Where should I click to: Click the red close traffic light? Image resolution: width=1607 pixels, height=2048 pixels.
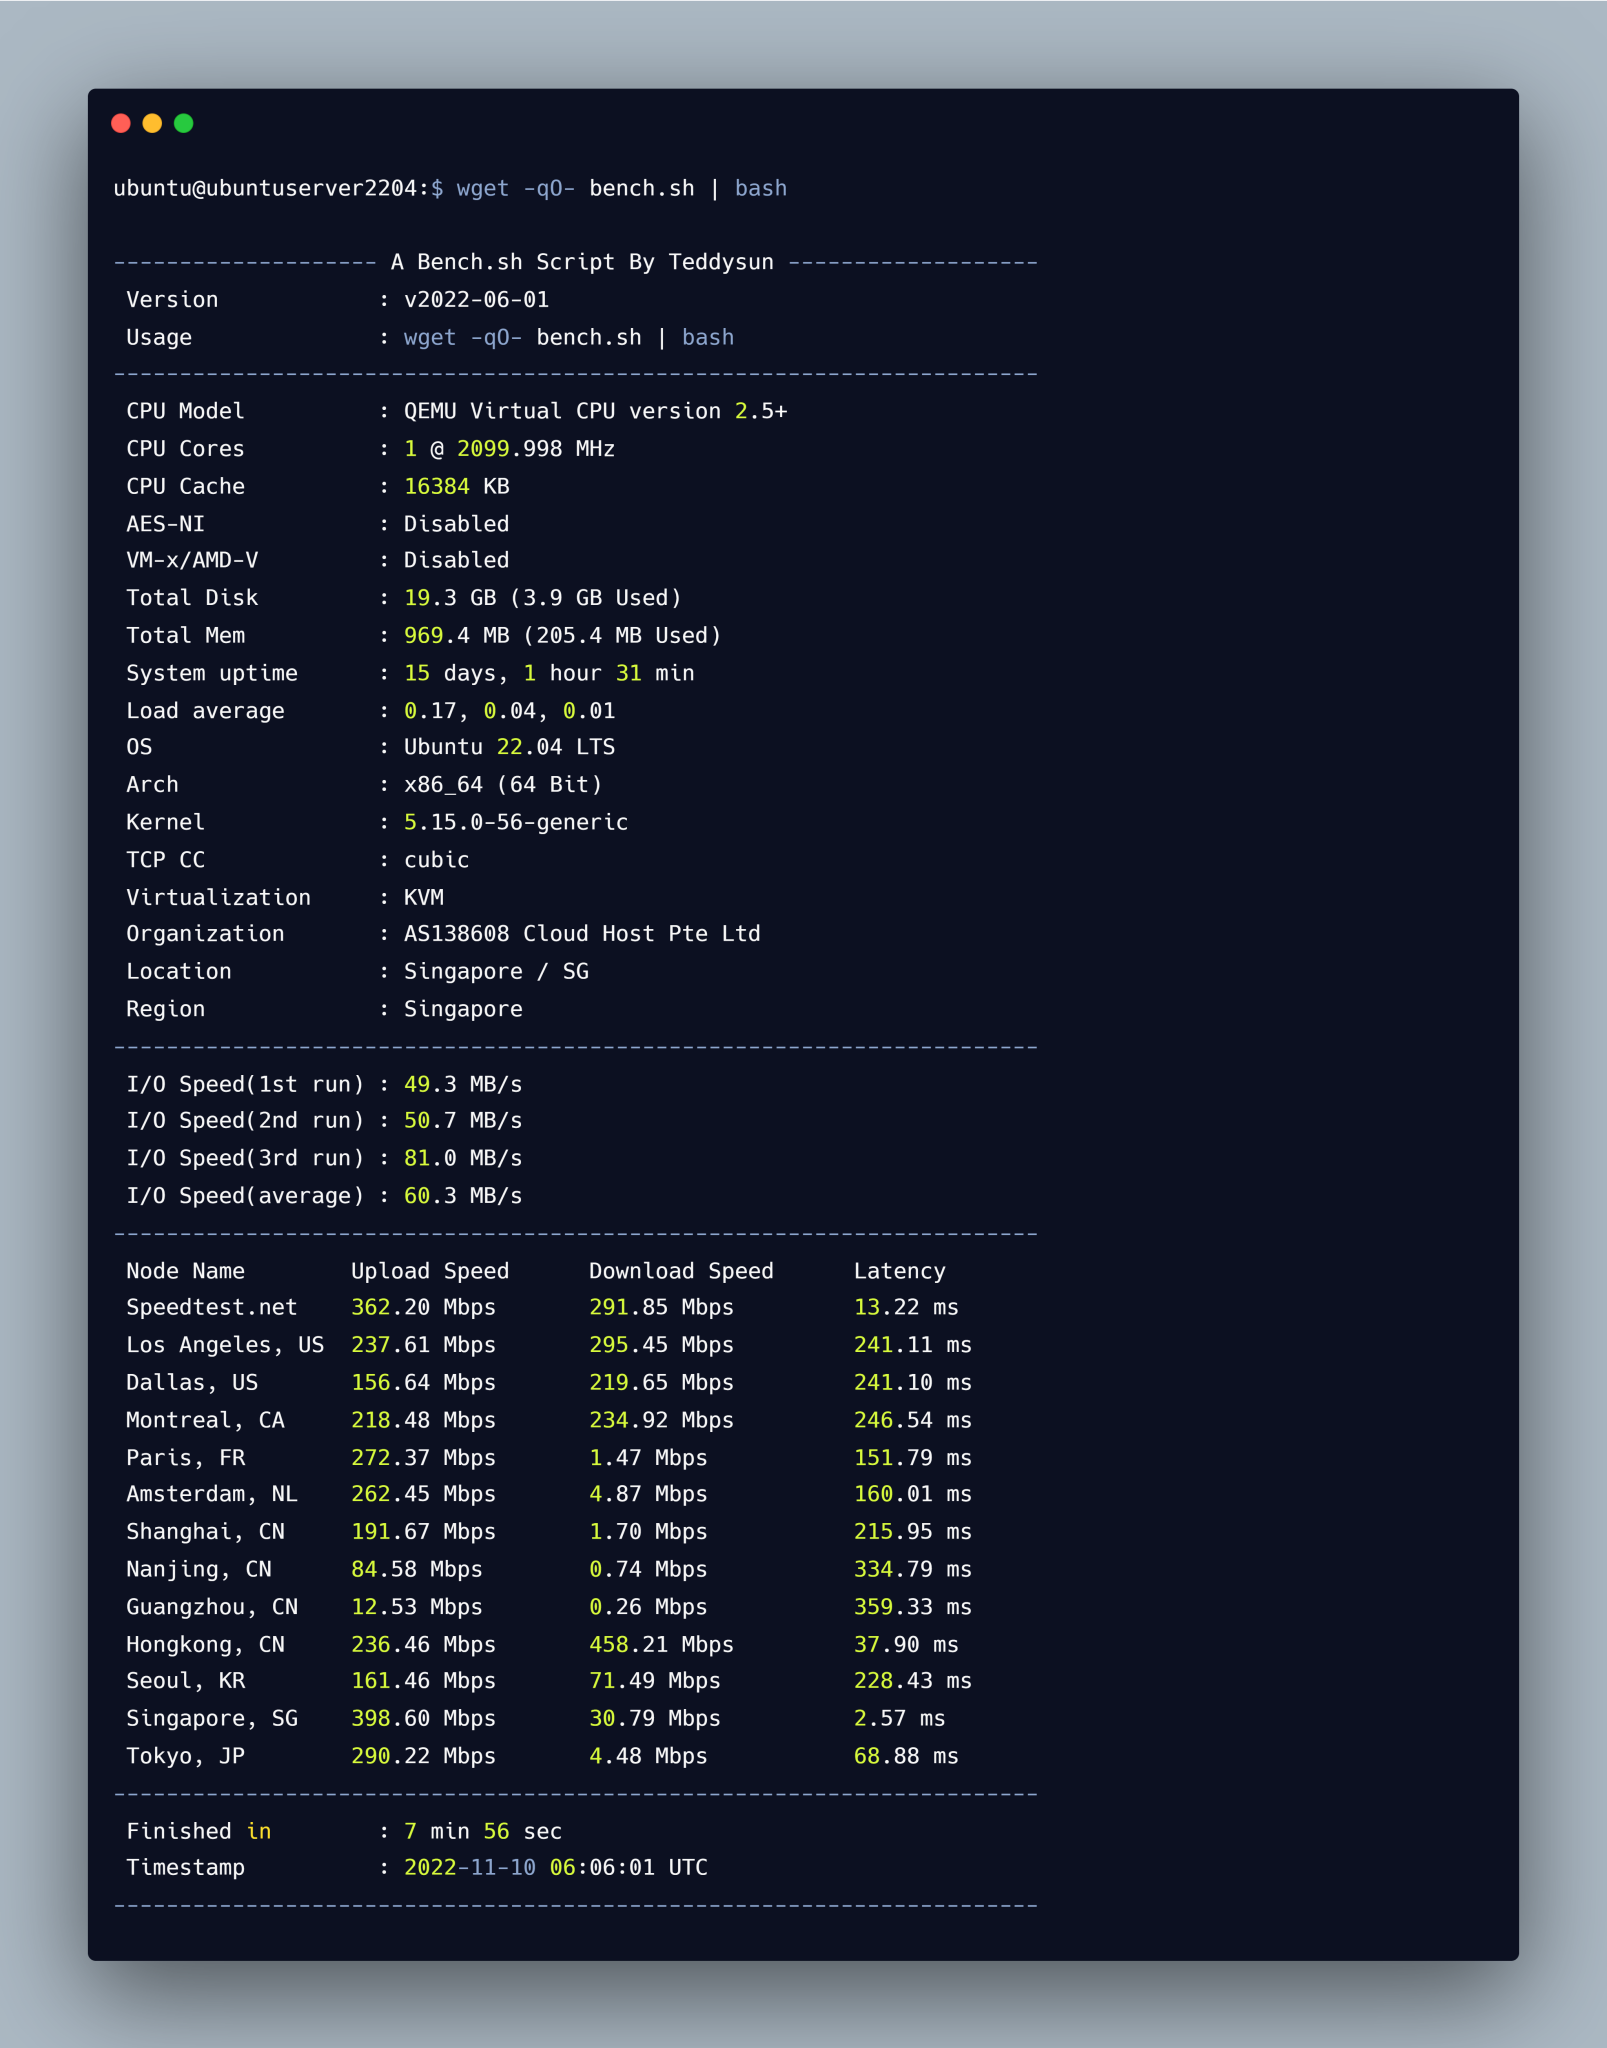(x=121, y=122)
